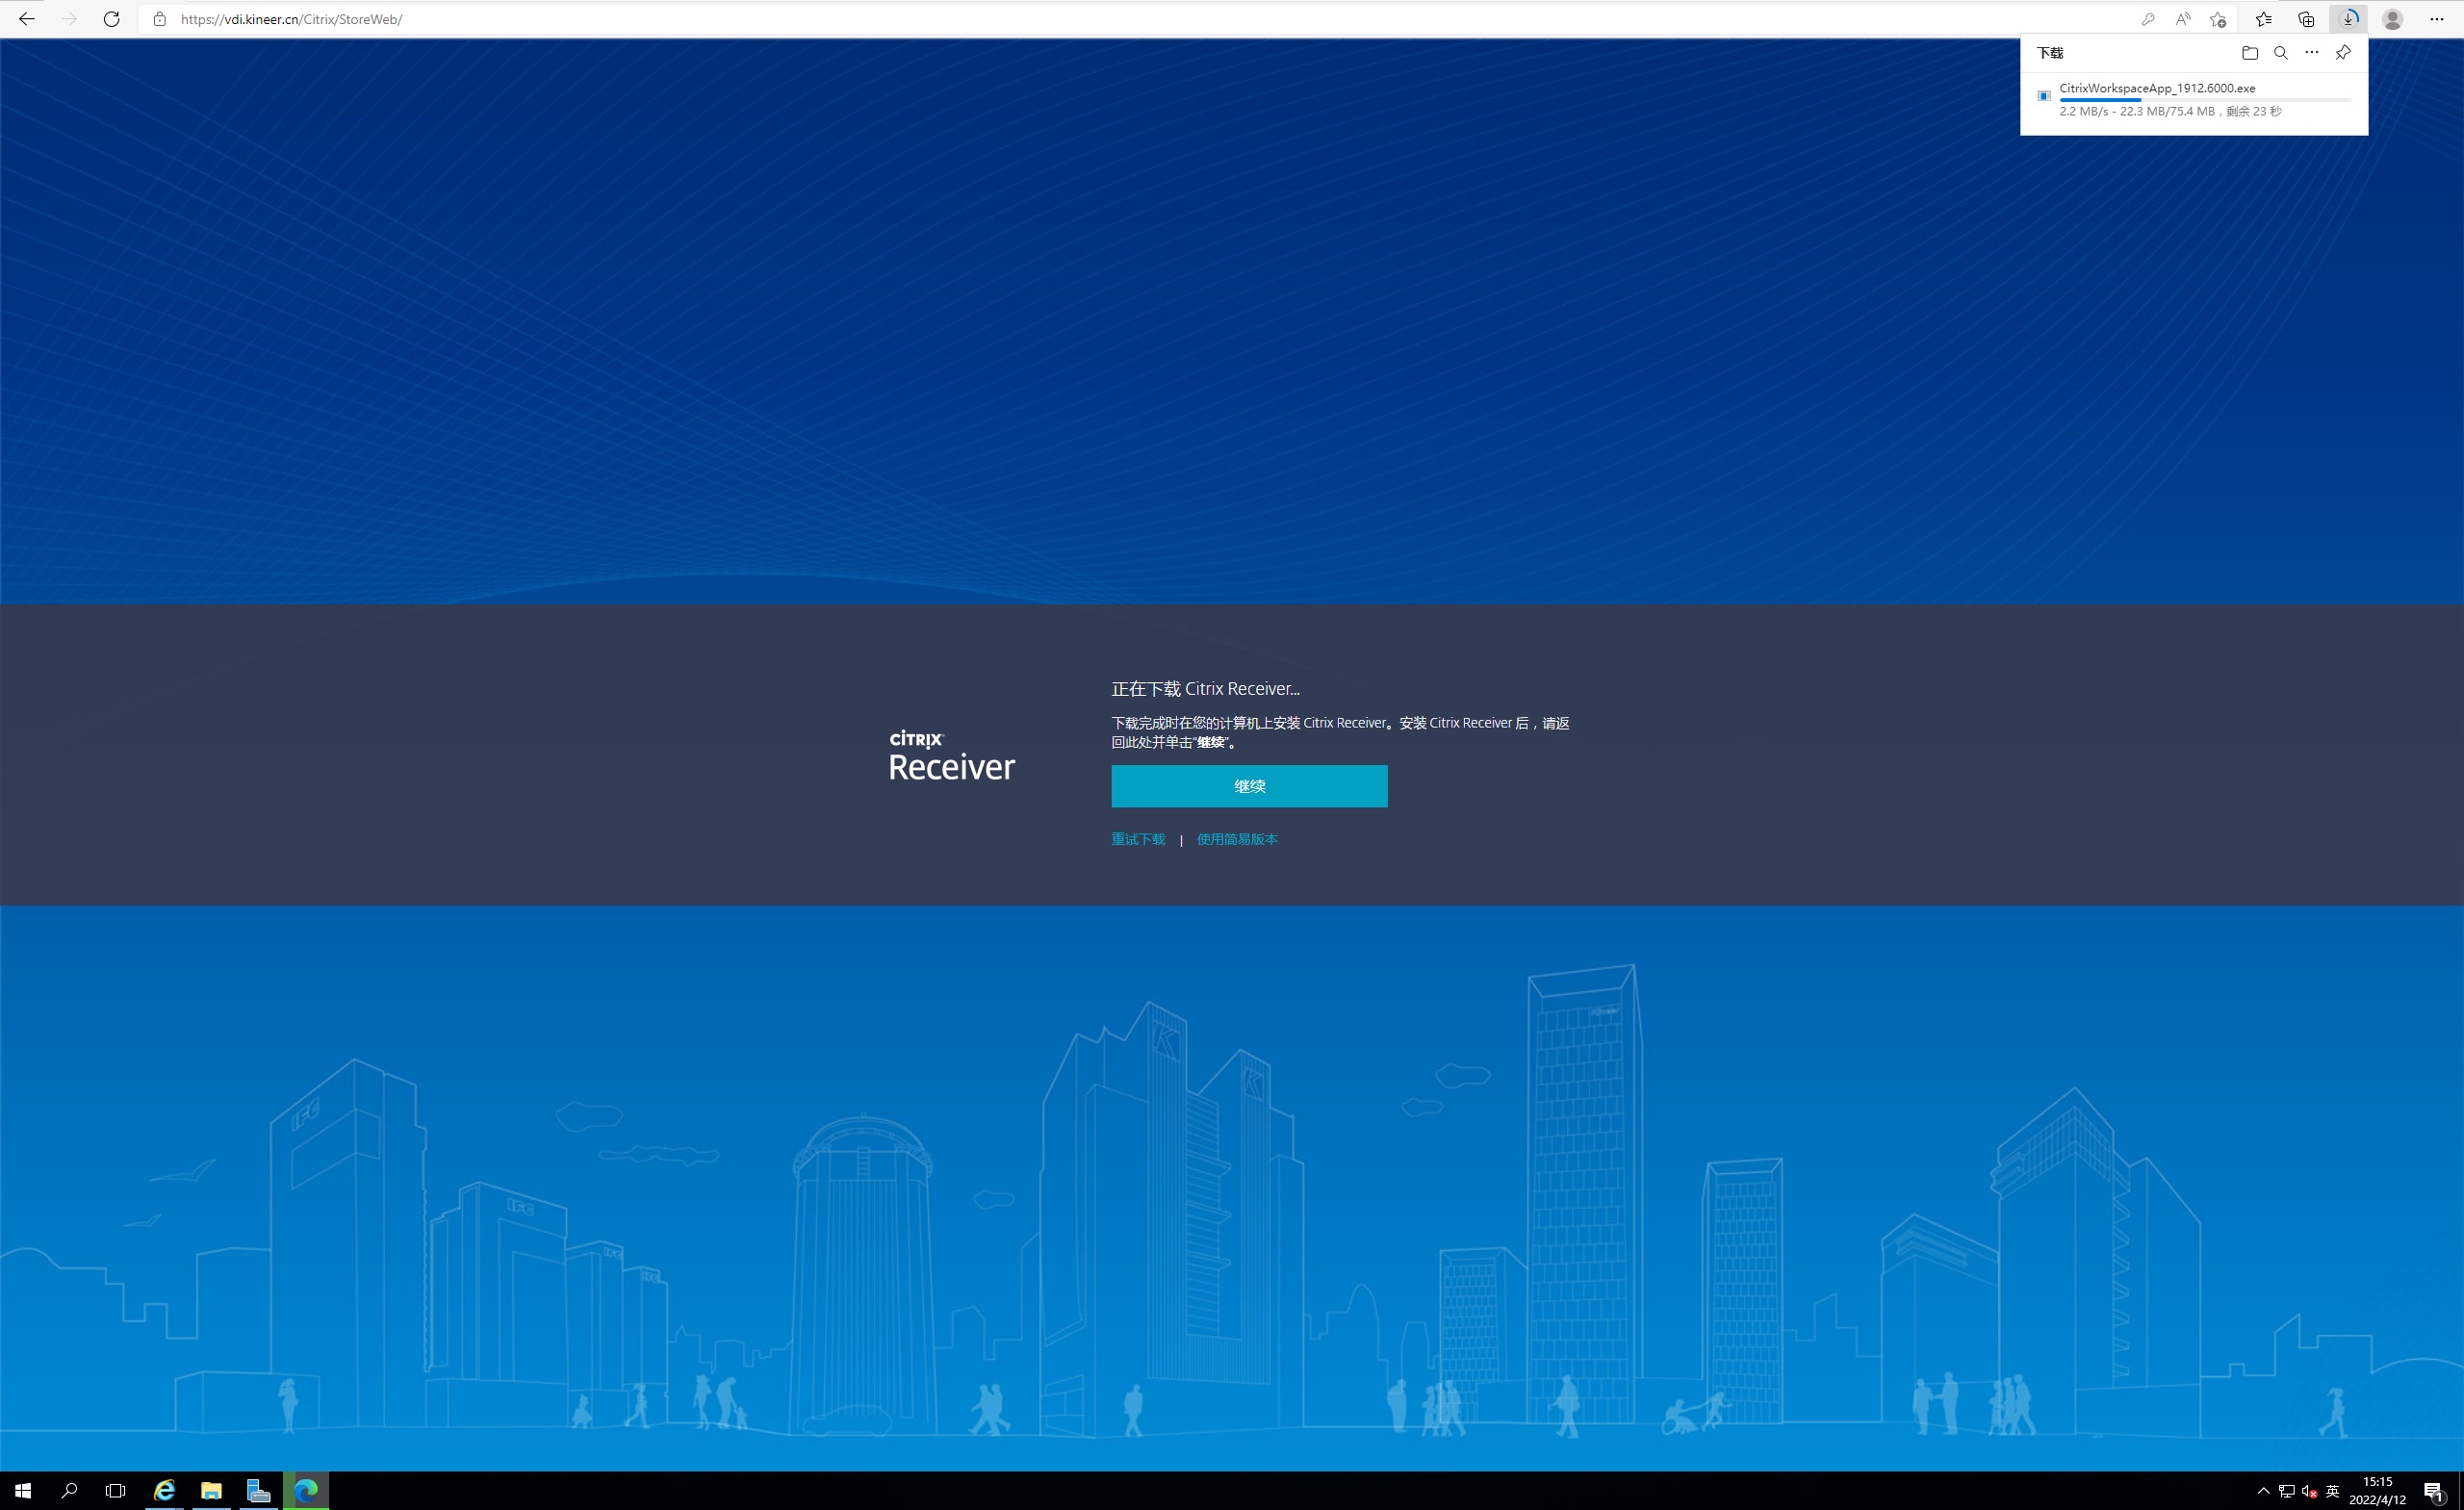Pin the downloads panel
Viewport: 2464px width, 1510px height.
(x=2342, y=53)
